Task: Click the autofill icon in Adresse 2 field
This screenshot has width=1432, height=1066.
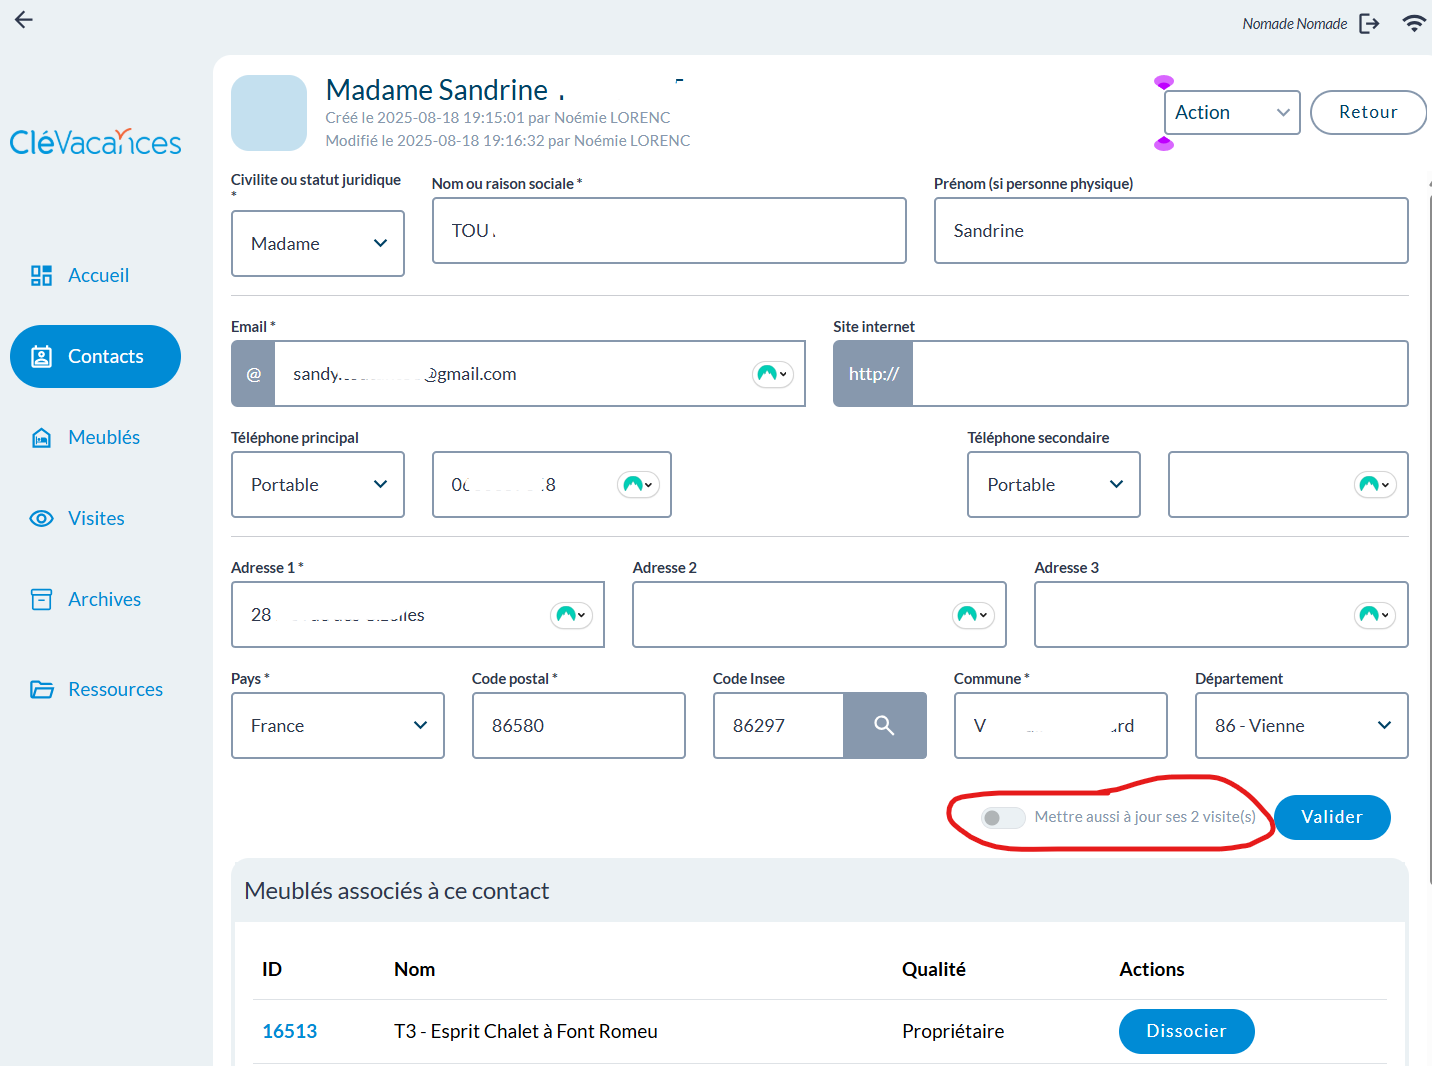Action: (x=972, y=615)
